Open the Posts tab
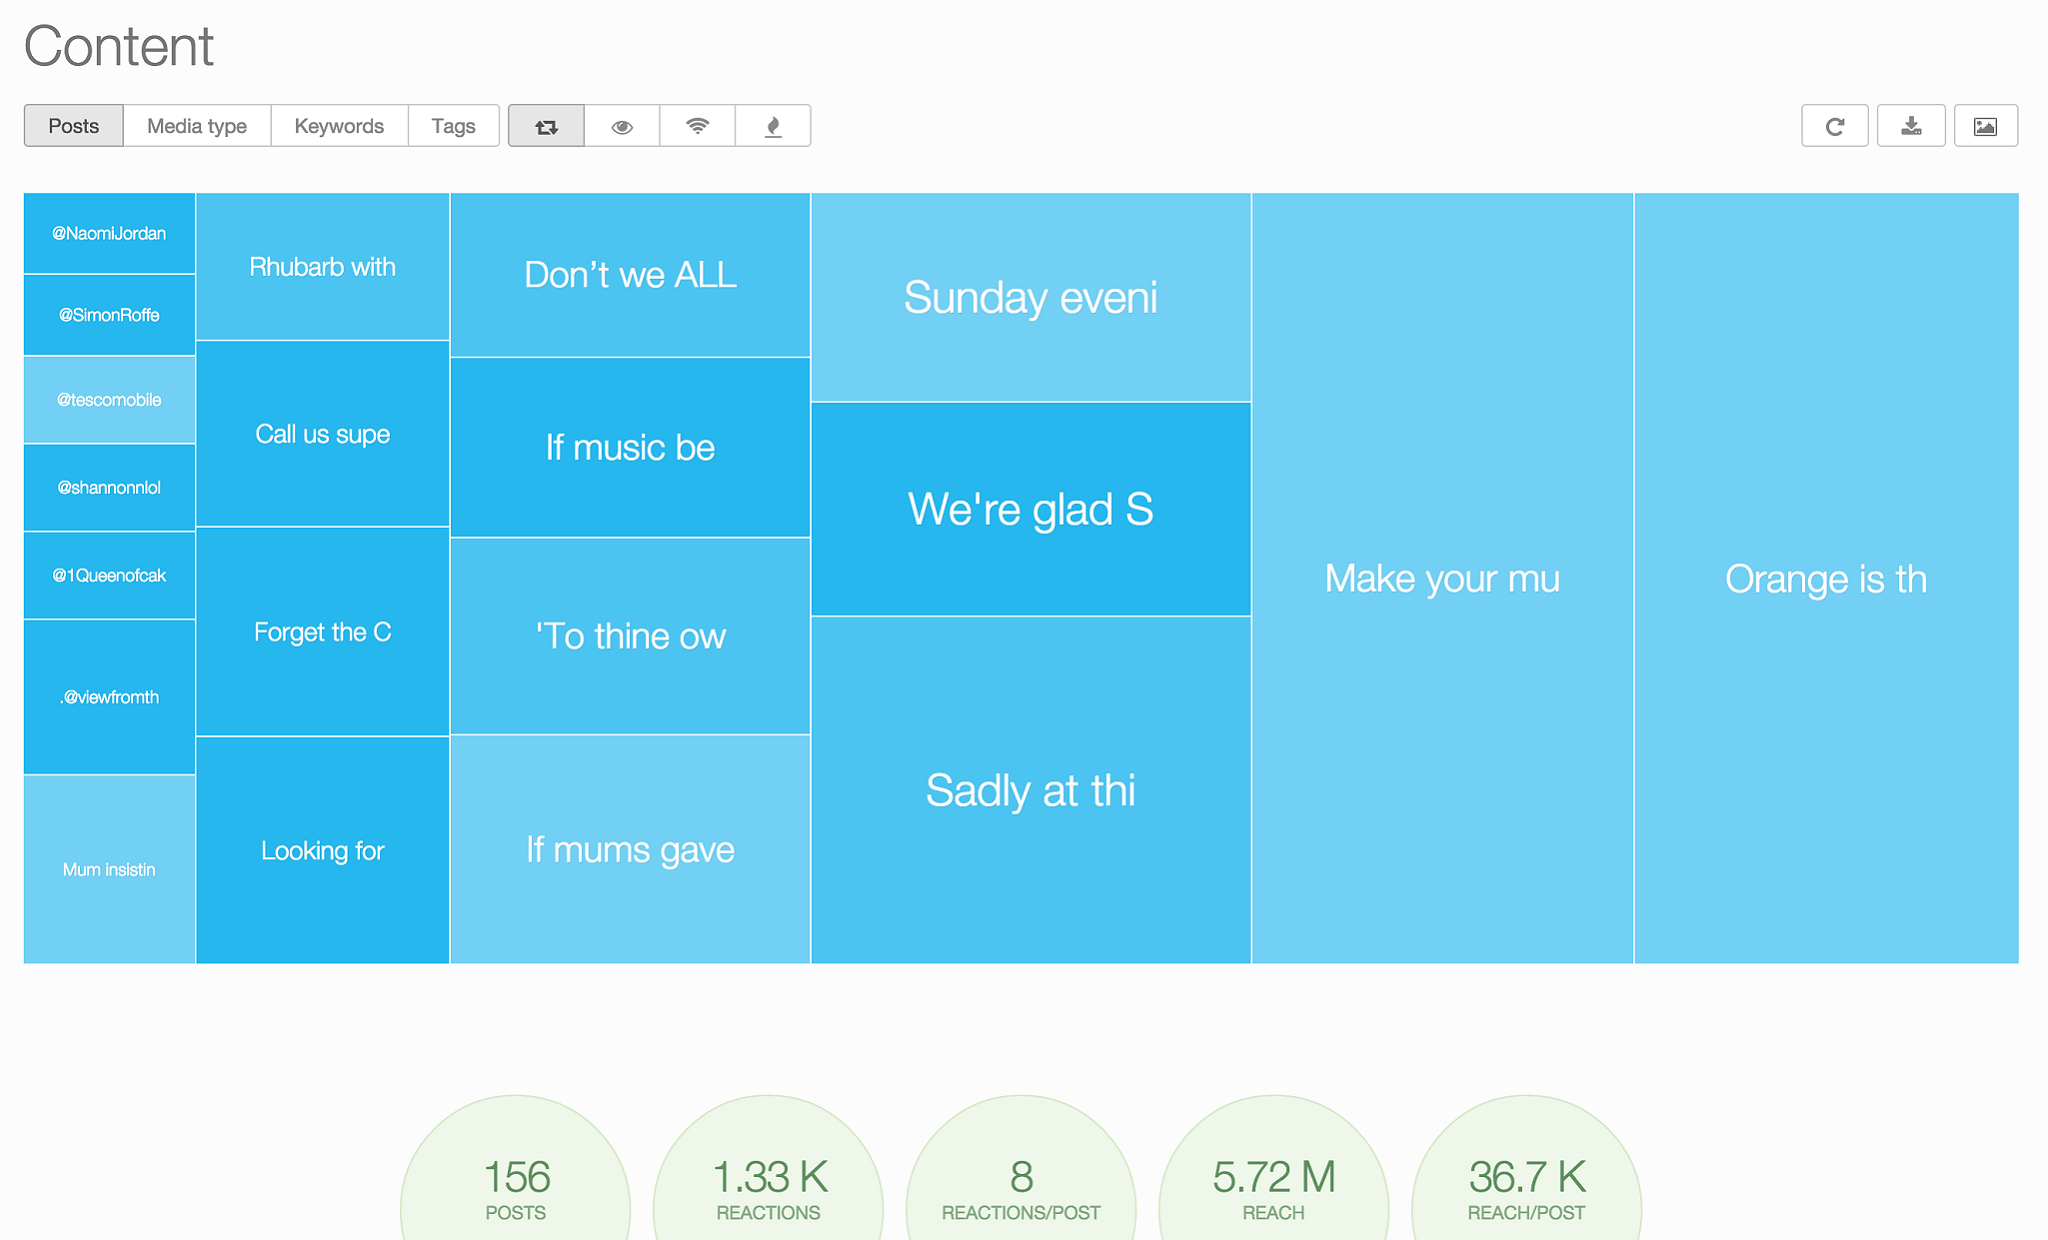 click(x=74, y=126)
